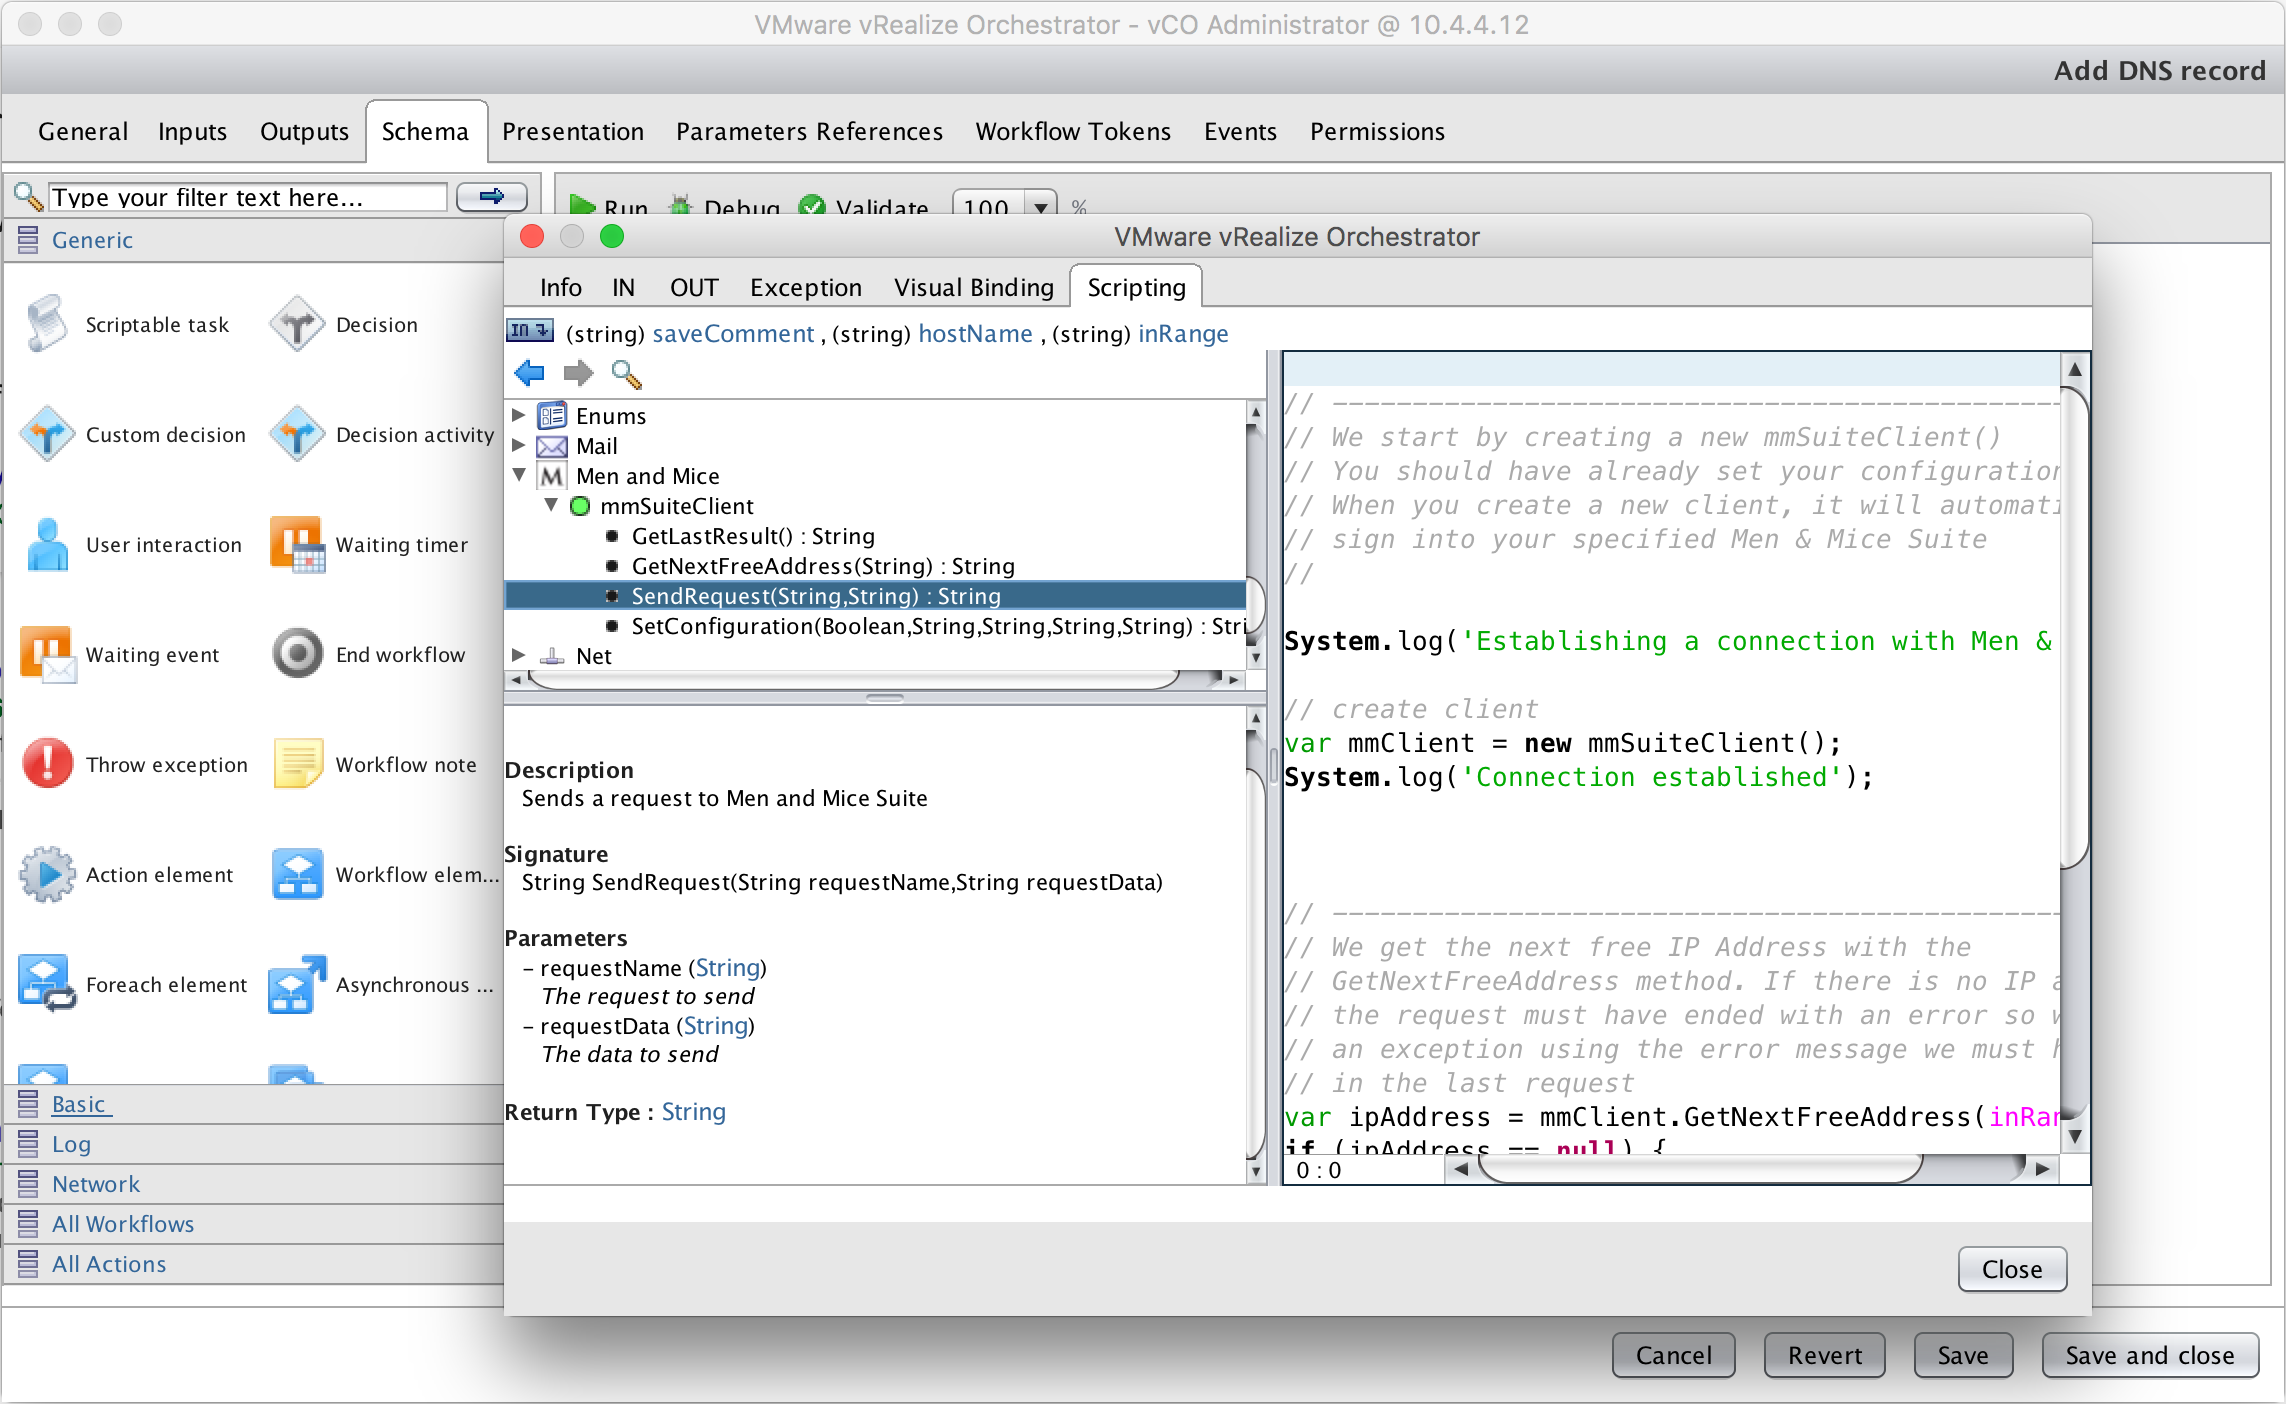
Task: Select GetNextFreeAddress(String) method
Action: (x=823, y=566)
